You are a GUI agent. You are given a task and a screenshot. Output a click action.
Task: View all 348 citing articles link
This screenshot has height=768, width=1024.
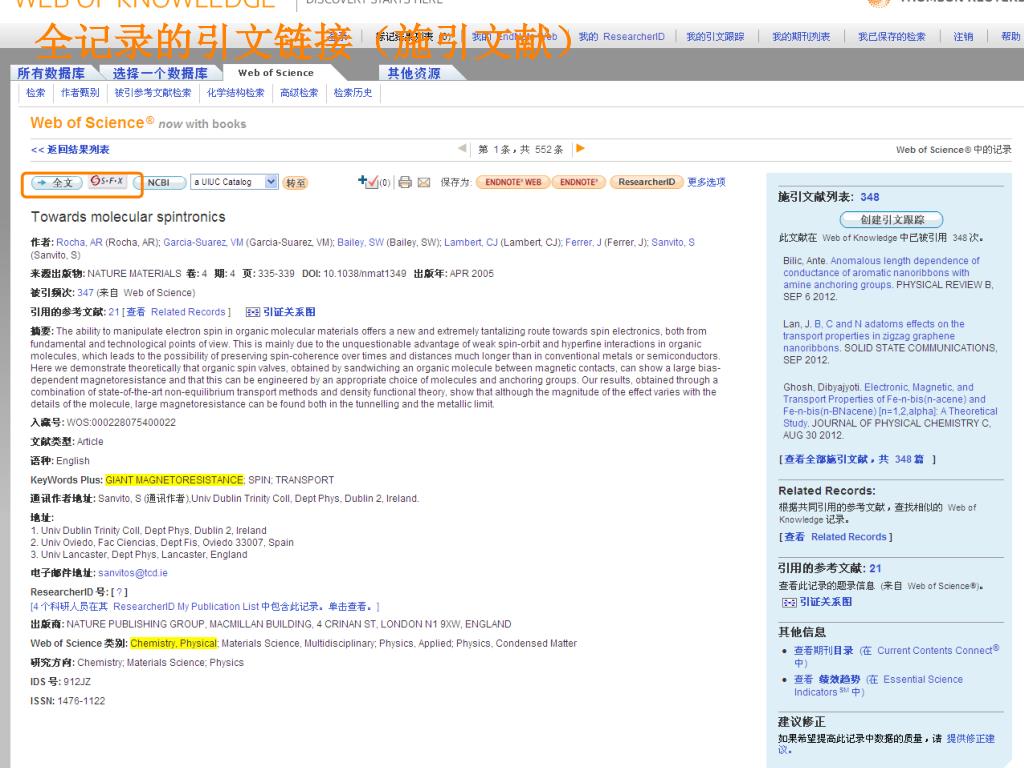point(857,459)
